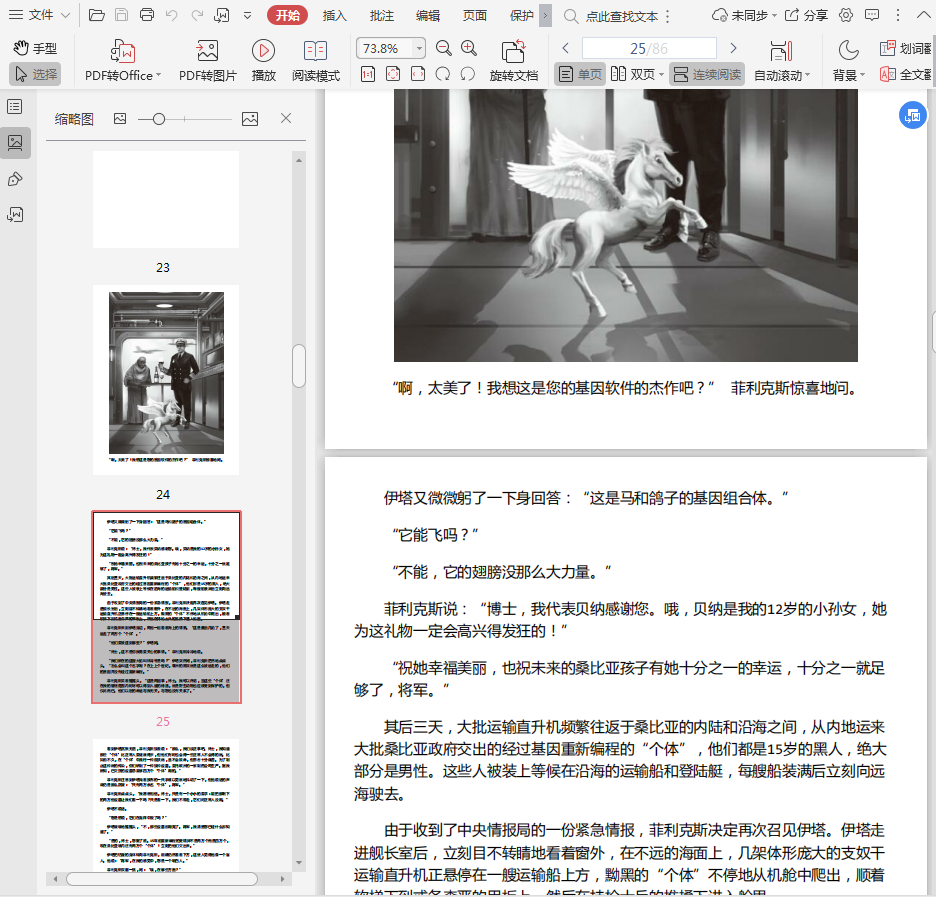936x897 pixels.
Task: Switch to the 批注 annotation tab
Action: coord(381,15)
